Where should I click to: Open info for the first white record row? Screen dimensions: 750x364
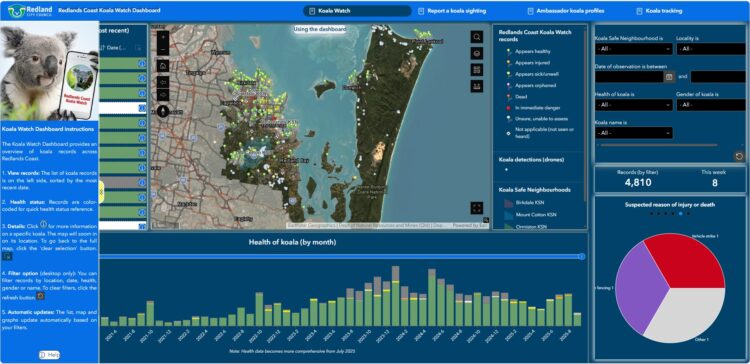coord(142,108)
